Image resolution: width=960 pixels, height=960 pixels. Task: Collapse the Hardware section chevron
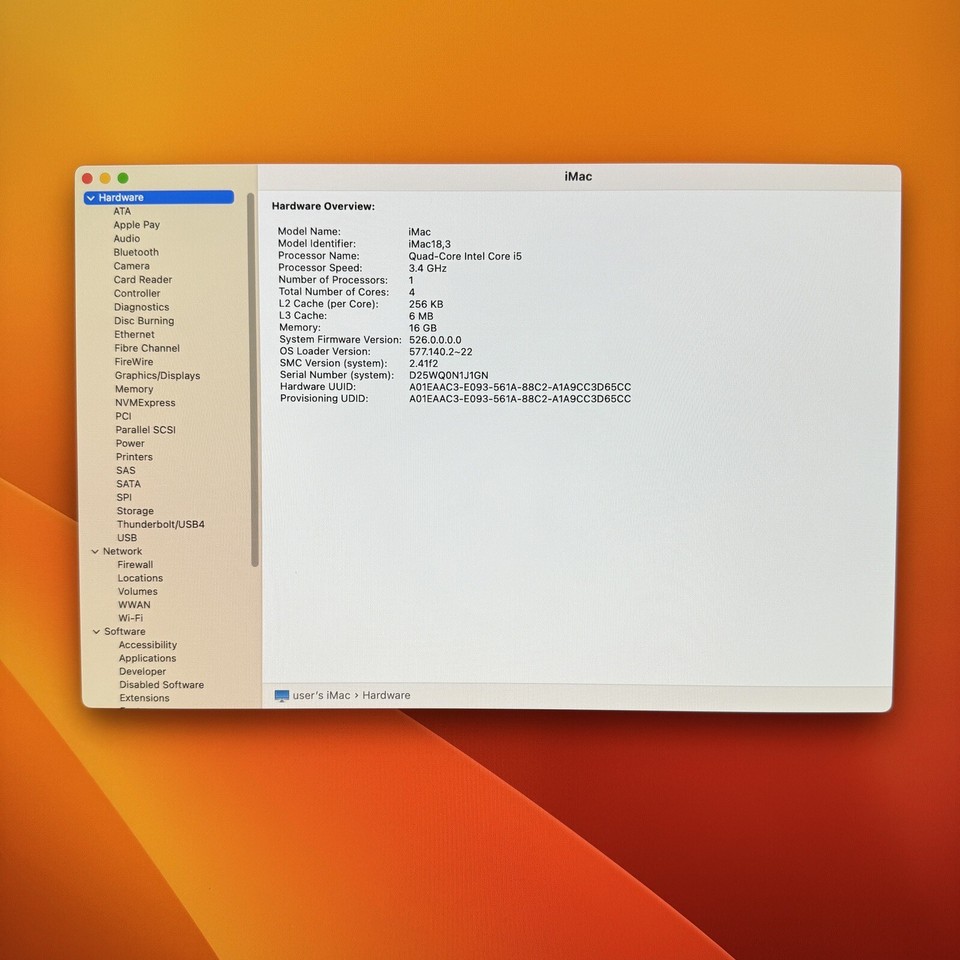point(91,198)
